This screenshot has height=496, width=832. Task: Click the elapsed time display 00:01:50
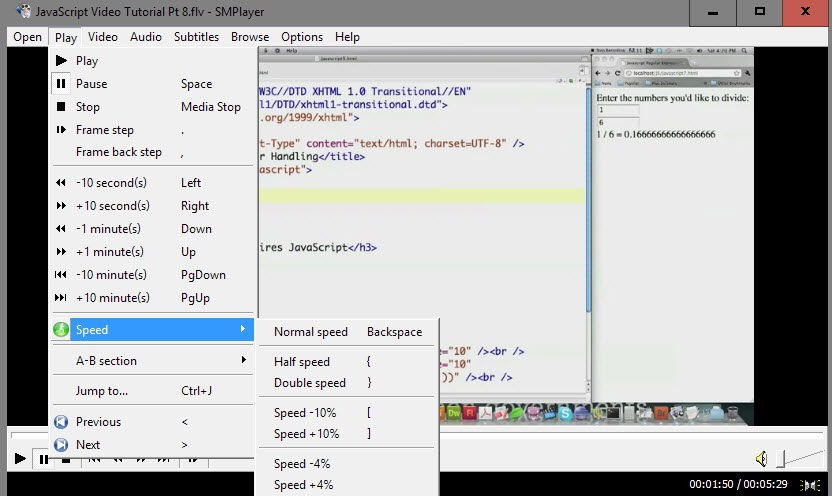tap(711, 484)
